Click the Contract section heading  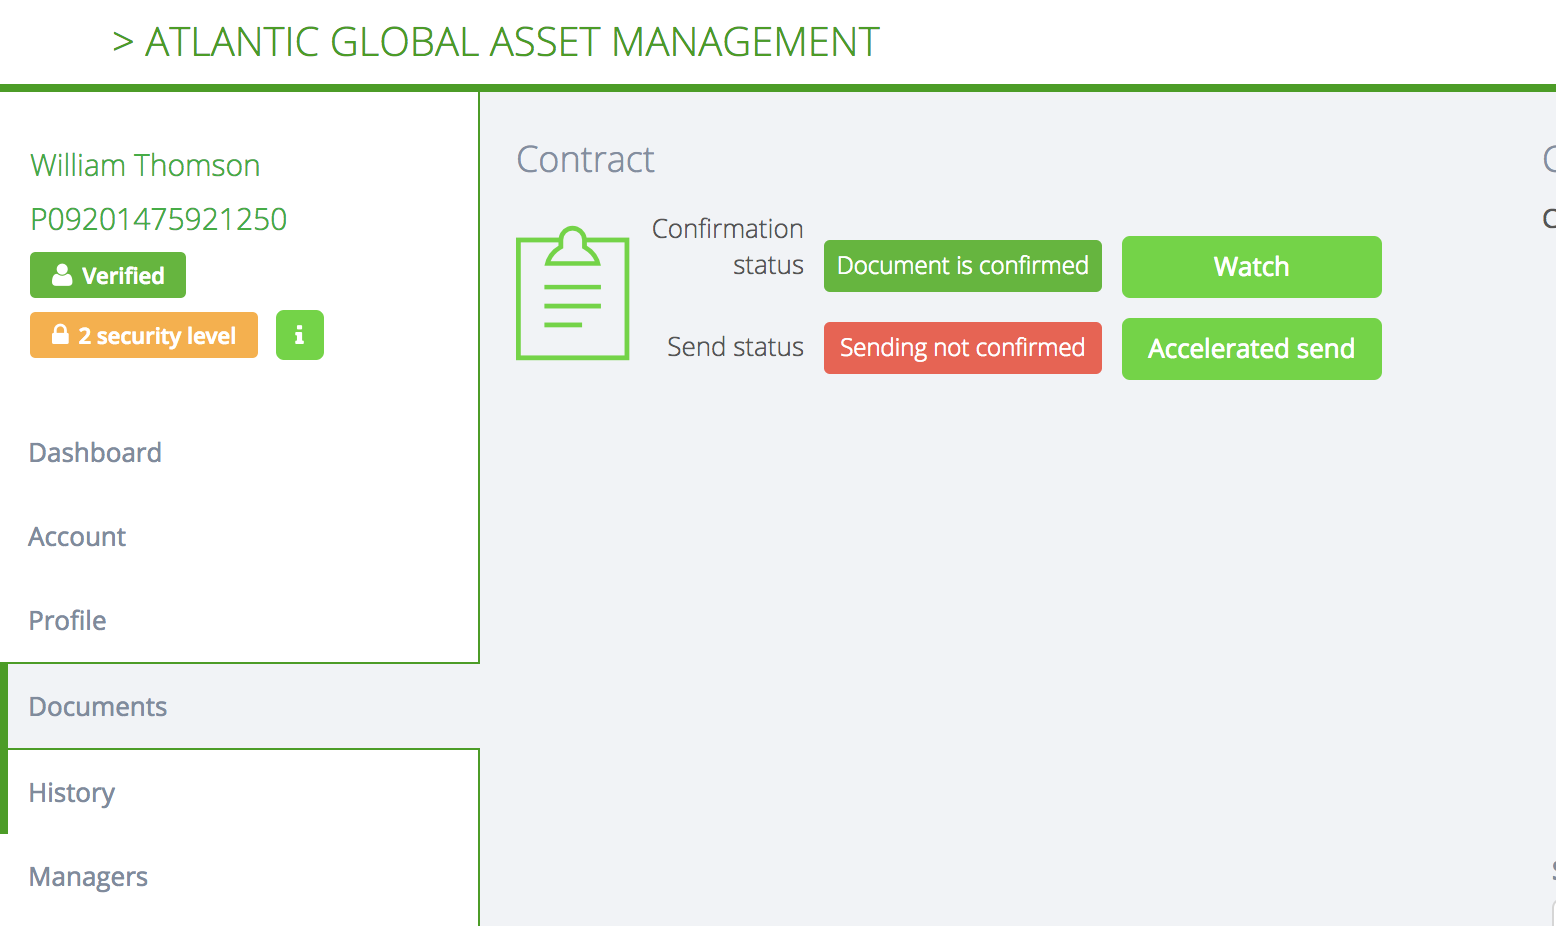pos(585,160)
